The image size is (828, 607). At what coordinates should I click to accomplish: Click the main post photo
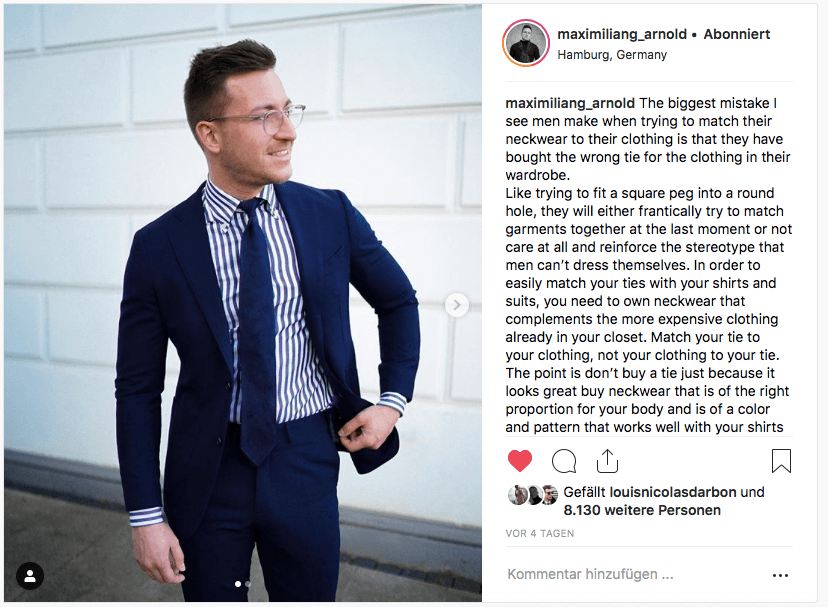[243, 303]
